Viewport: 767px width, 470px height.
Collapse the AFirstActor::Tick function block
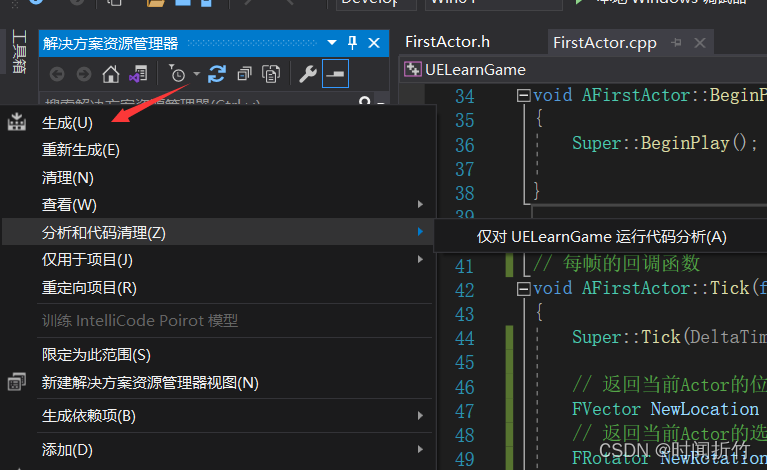click(523, 289)
